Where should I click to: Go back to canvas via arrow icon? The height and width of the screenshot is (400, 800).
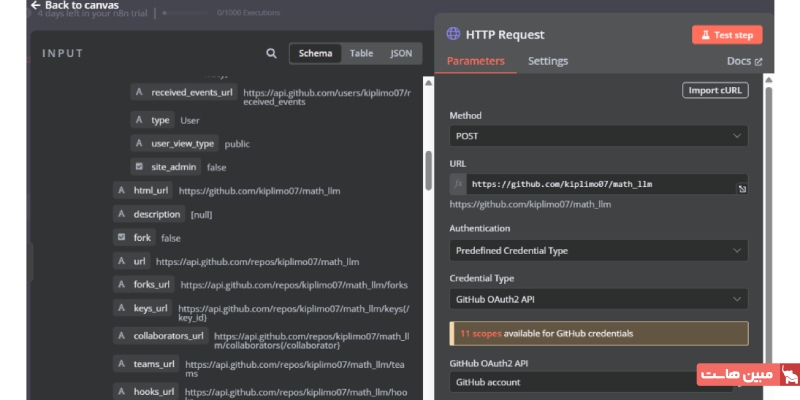coord(35,5)
